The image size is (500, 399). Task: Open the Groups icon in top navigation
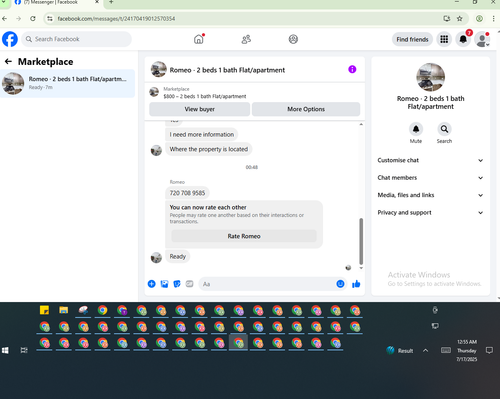pos(293,39)
